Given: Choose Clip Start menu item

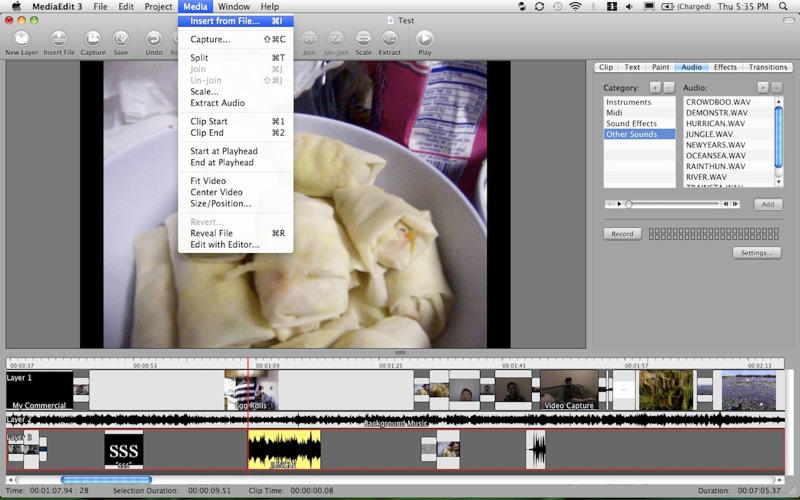Looking at the screenshot, I should 236,121.
